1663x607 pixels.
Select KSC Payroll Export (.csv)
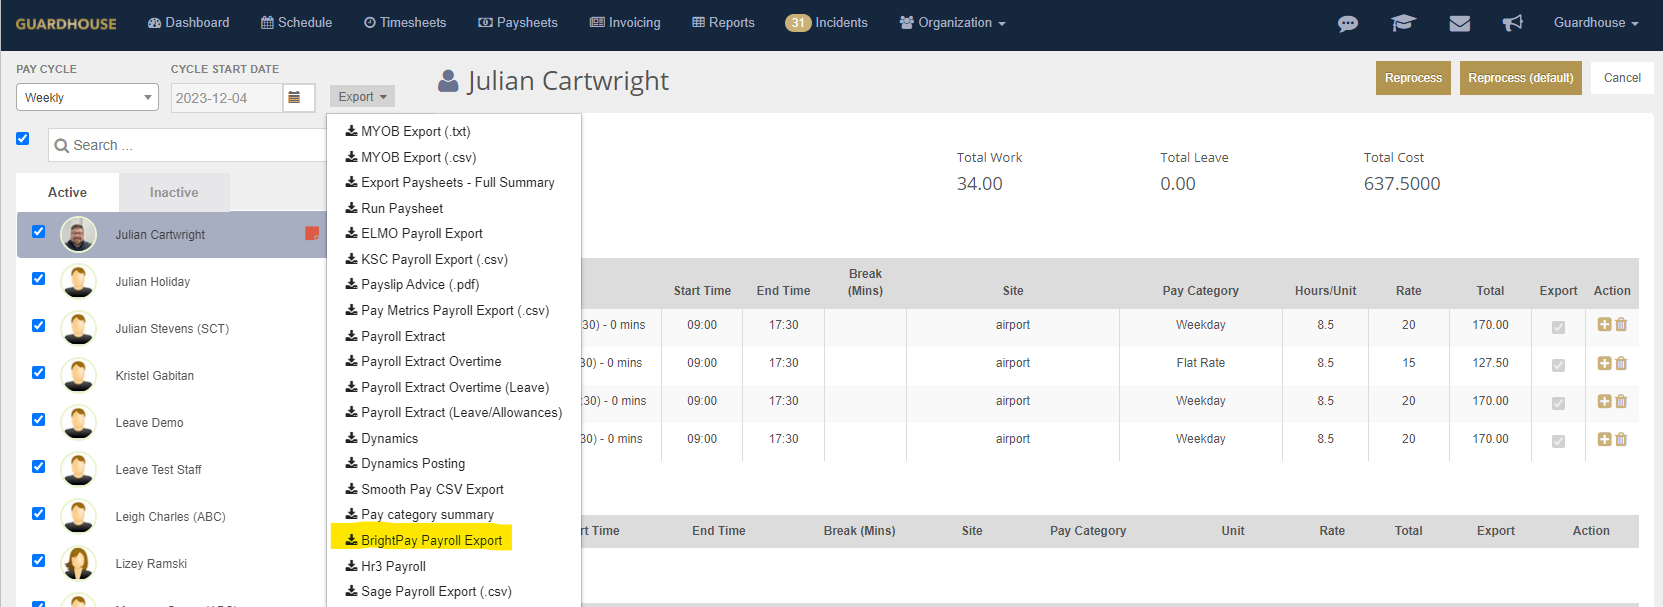click(x=427, y=259)
